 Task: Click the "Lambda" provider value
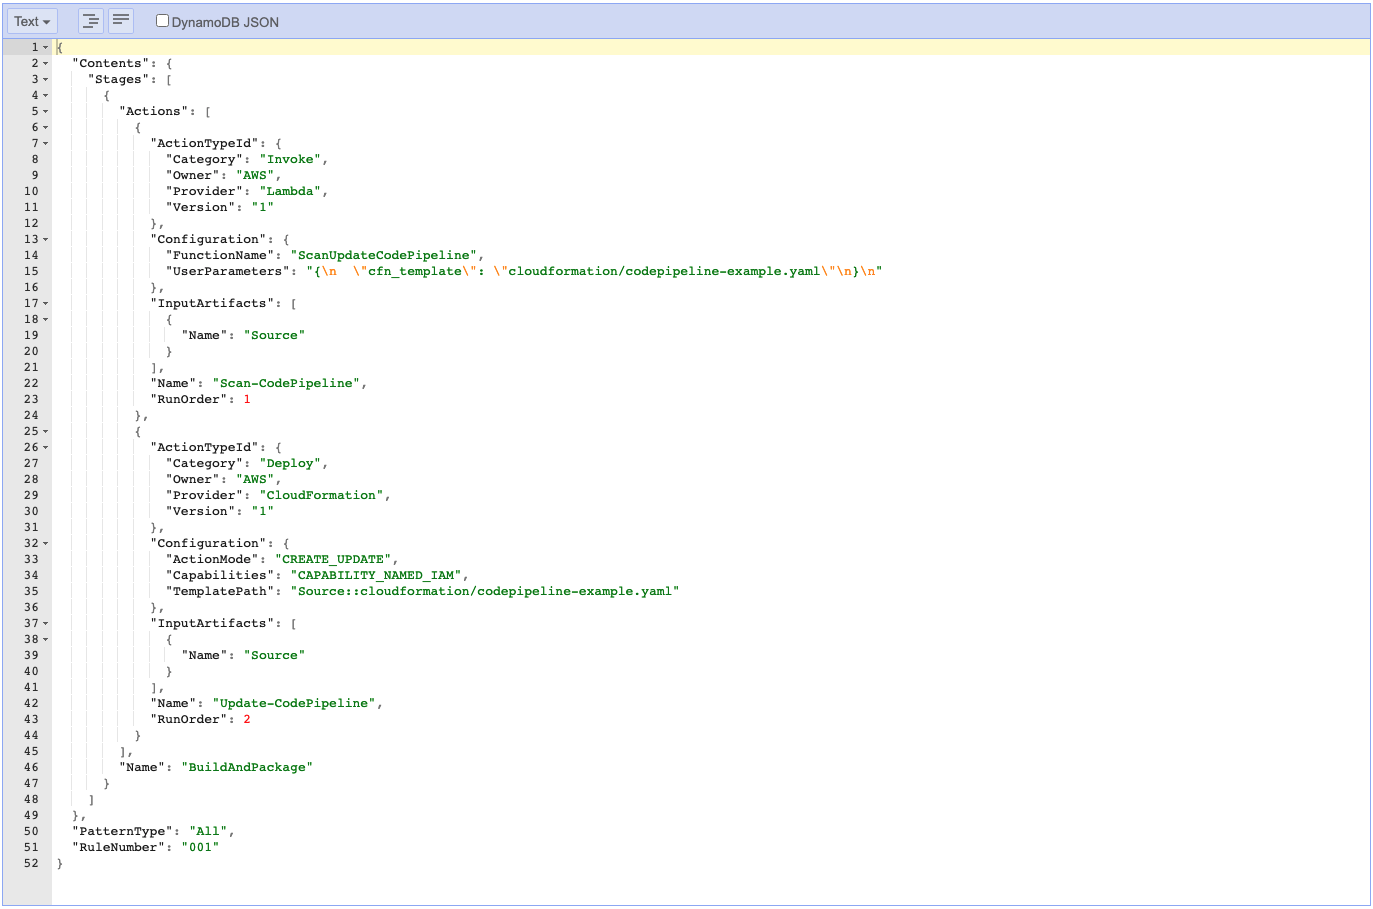290,192
